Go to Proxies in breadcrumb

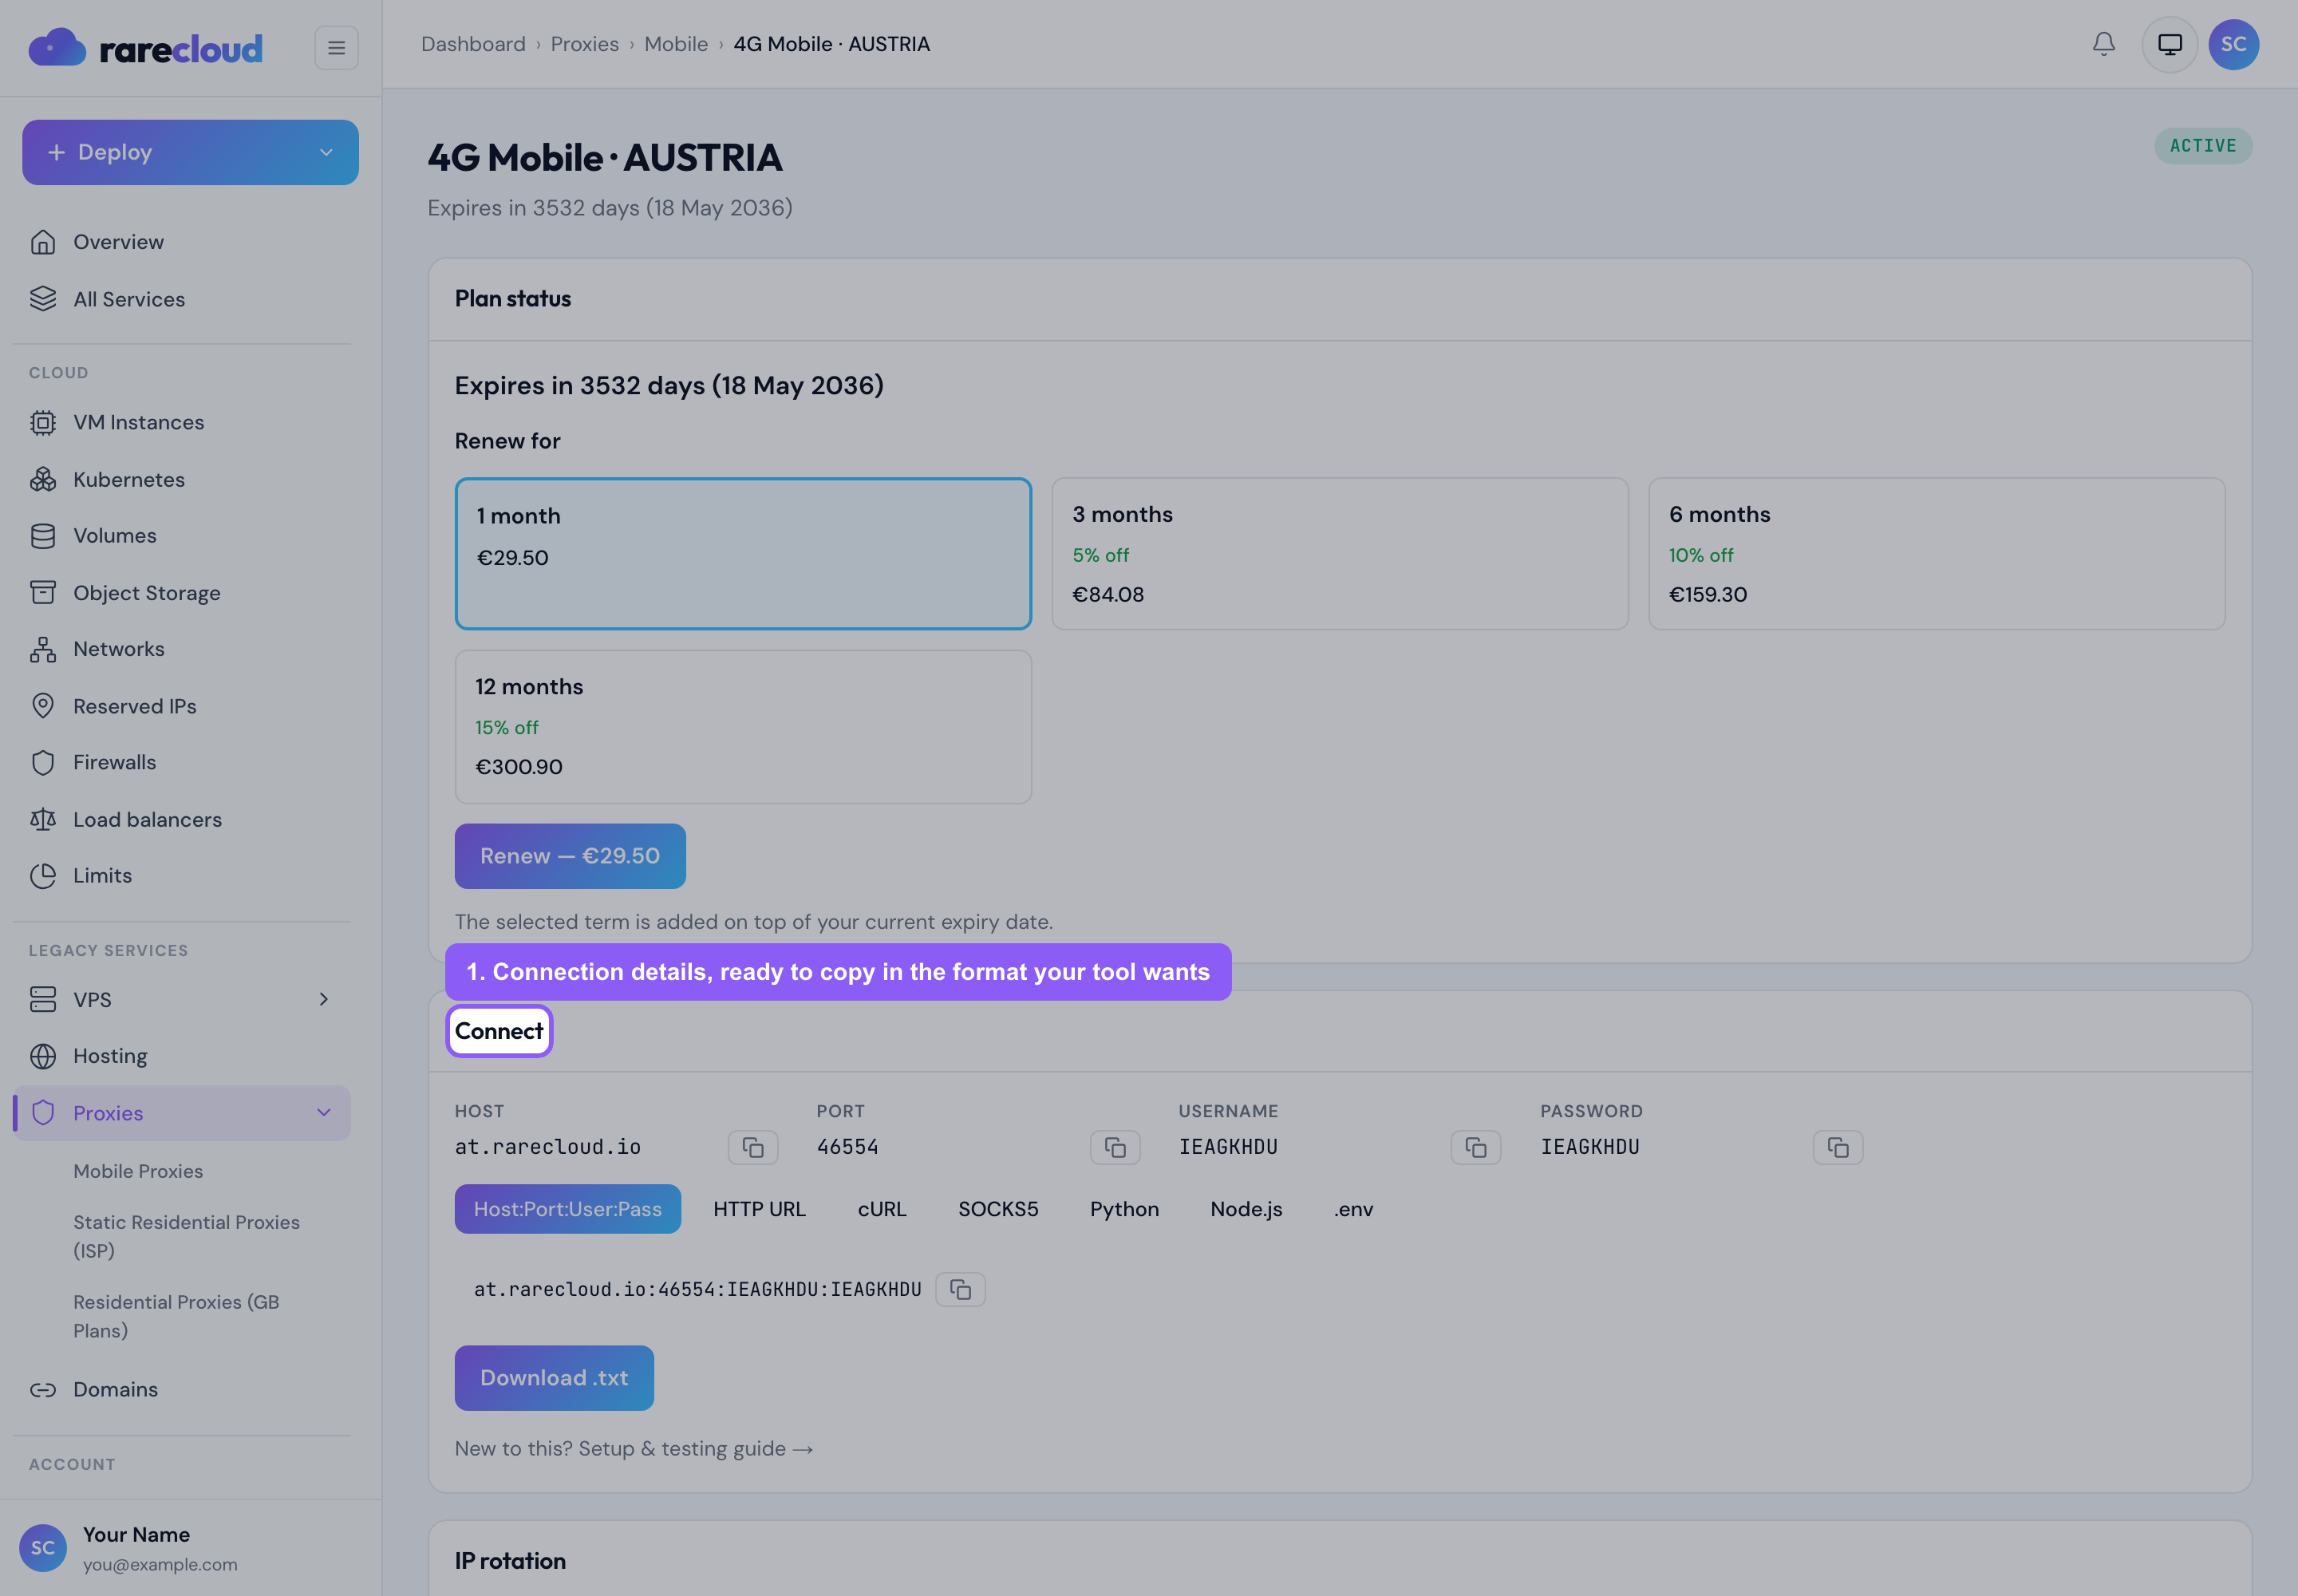(x=585, y=44)
